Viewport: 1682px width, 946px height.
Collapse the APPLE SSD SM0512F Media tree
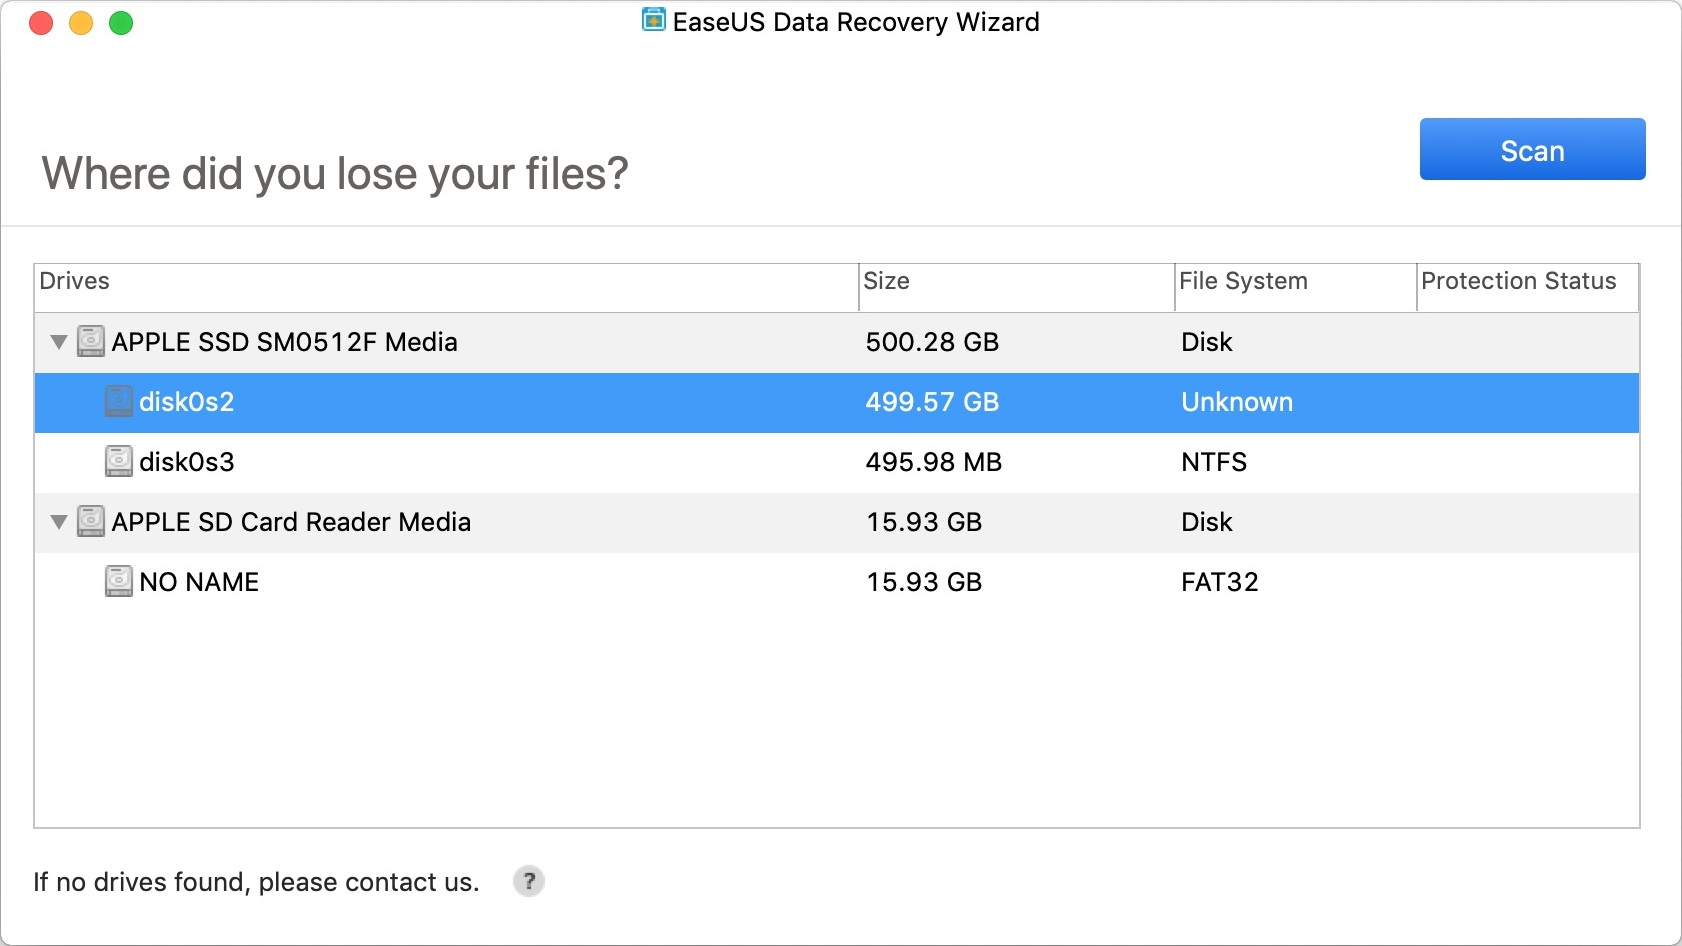(59, 342)
